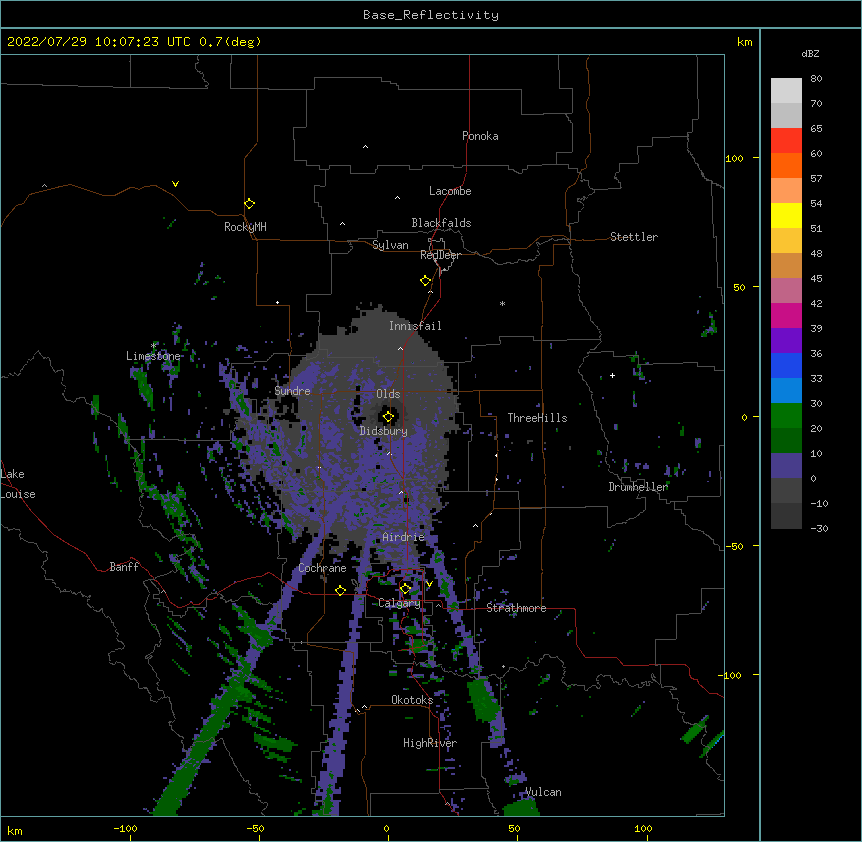This screenshot has height=842, width=862.
Task: Click the Strathmore city label
Action: pyautogui.click(x=516, y=608)
